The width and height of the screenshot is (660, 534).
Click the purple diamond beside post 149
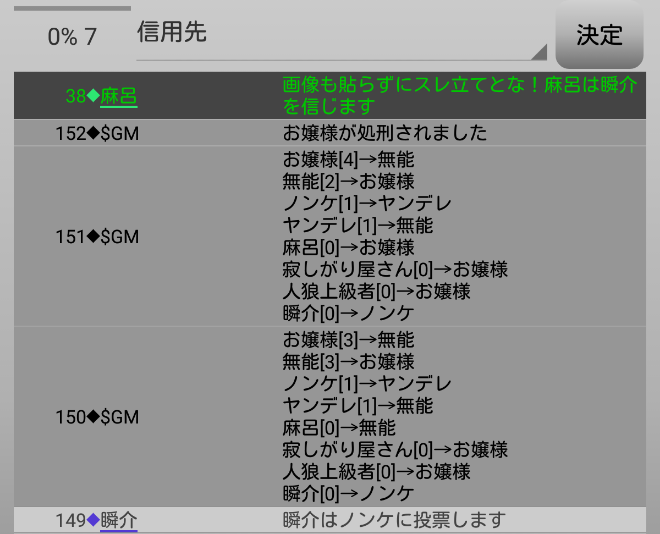[x=93, y=520]
